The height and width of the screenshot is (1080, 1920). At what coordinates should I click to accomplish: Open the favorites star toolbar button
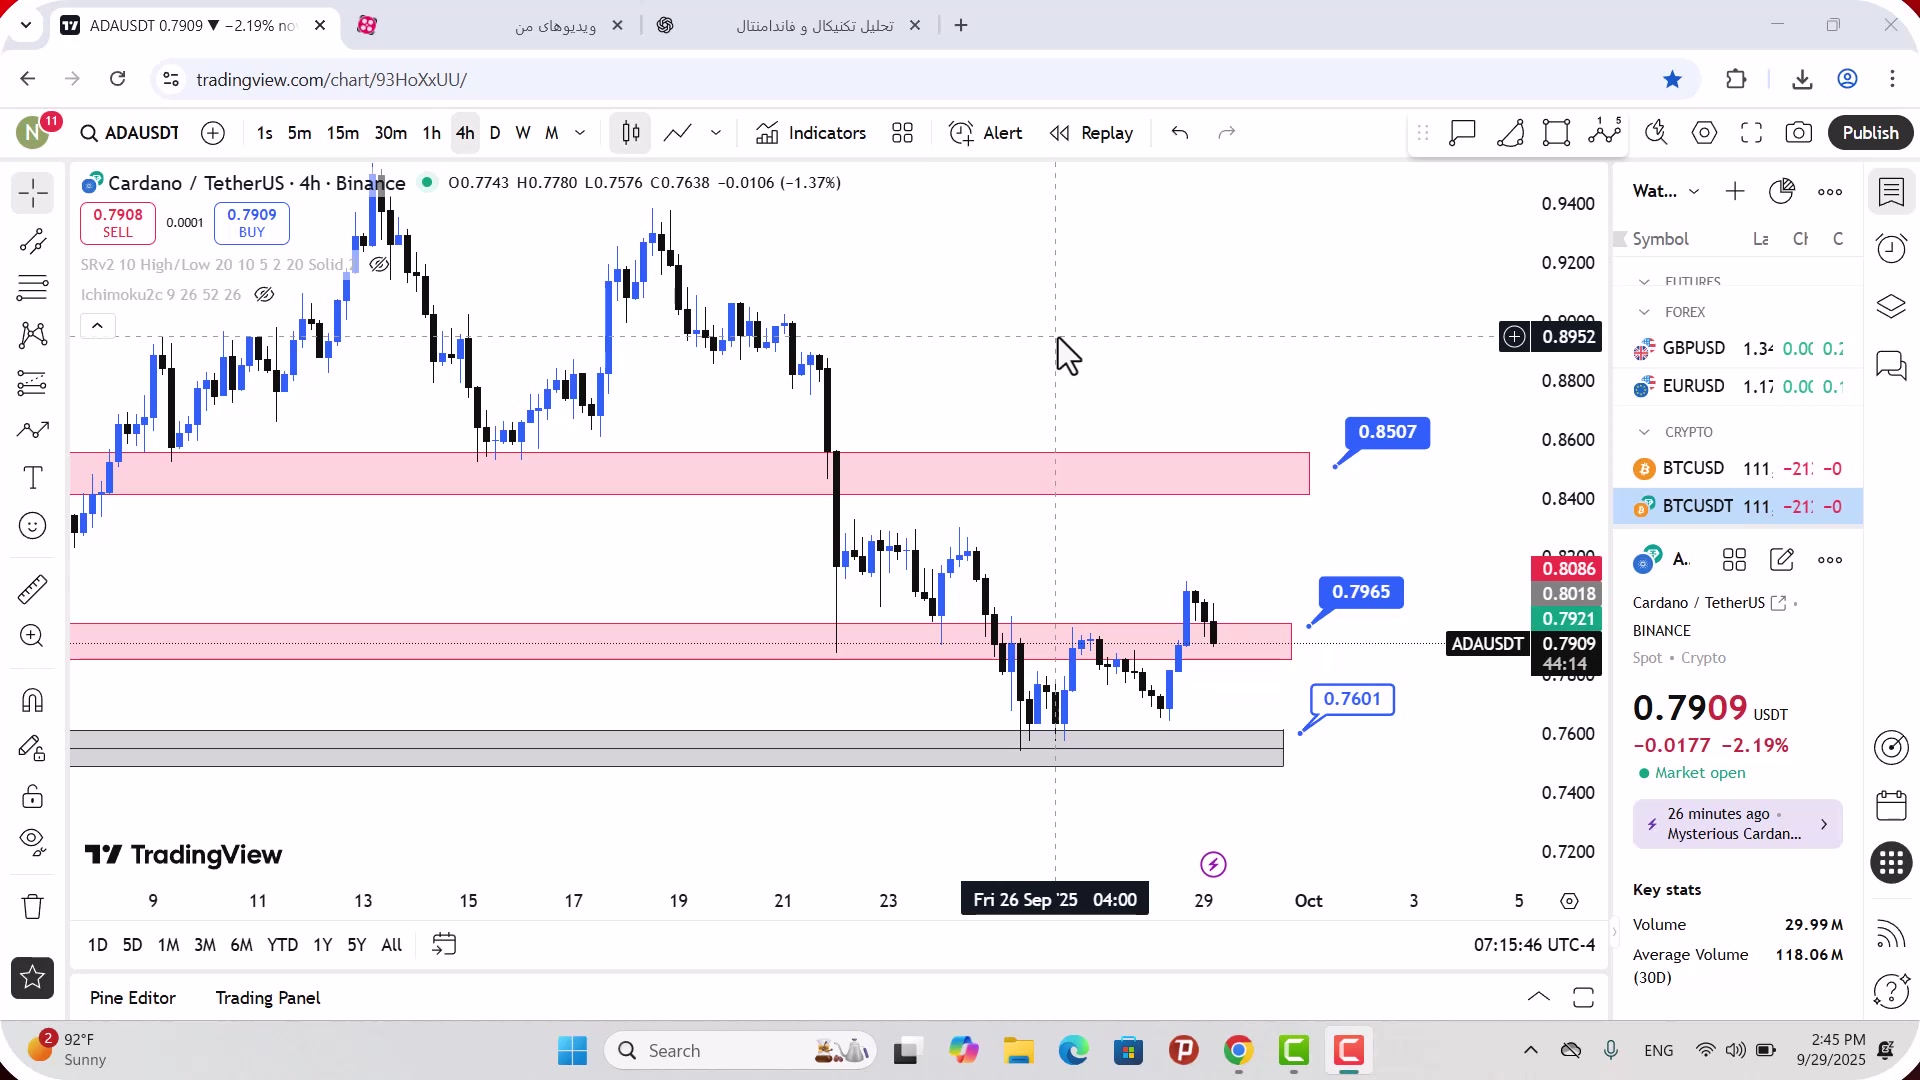(x=33, y=978)
